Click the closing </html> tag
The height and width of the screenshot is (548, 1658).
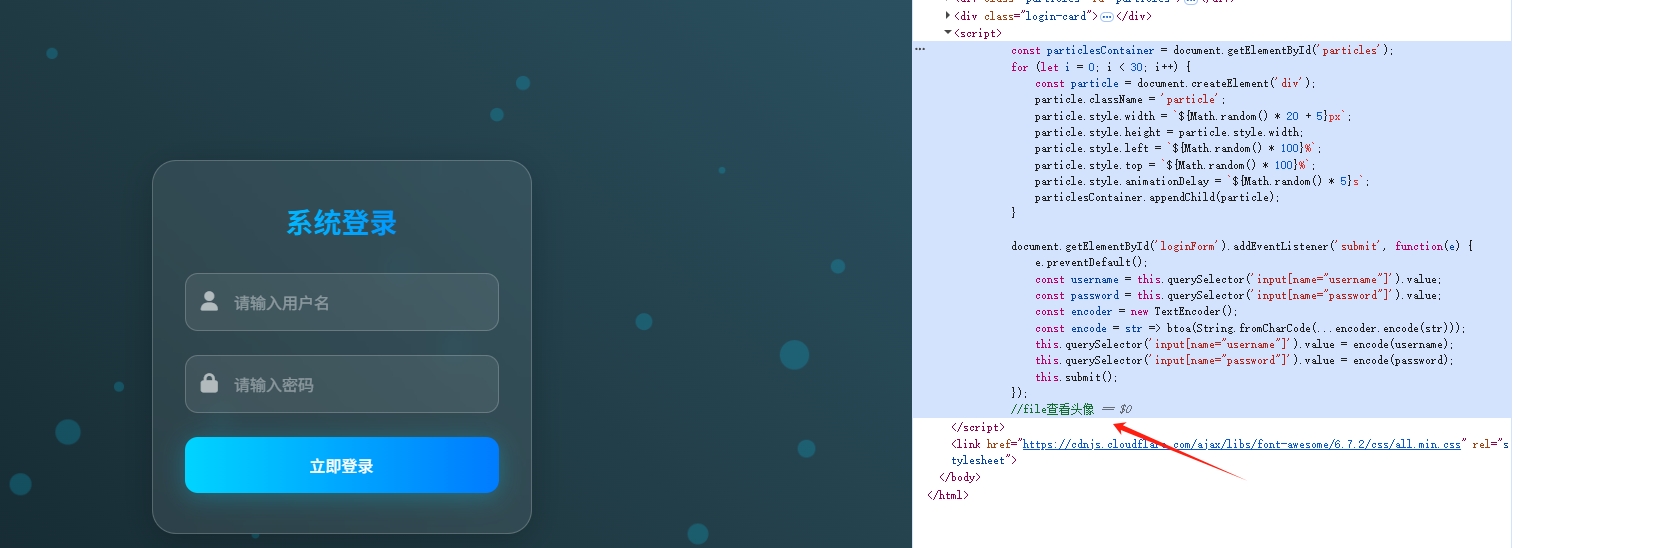[948, 495]
